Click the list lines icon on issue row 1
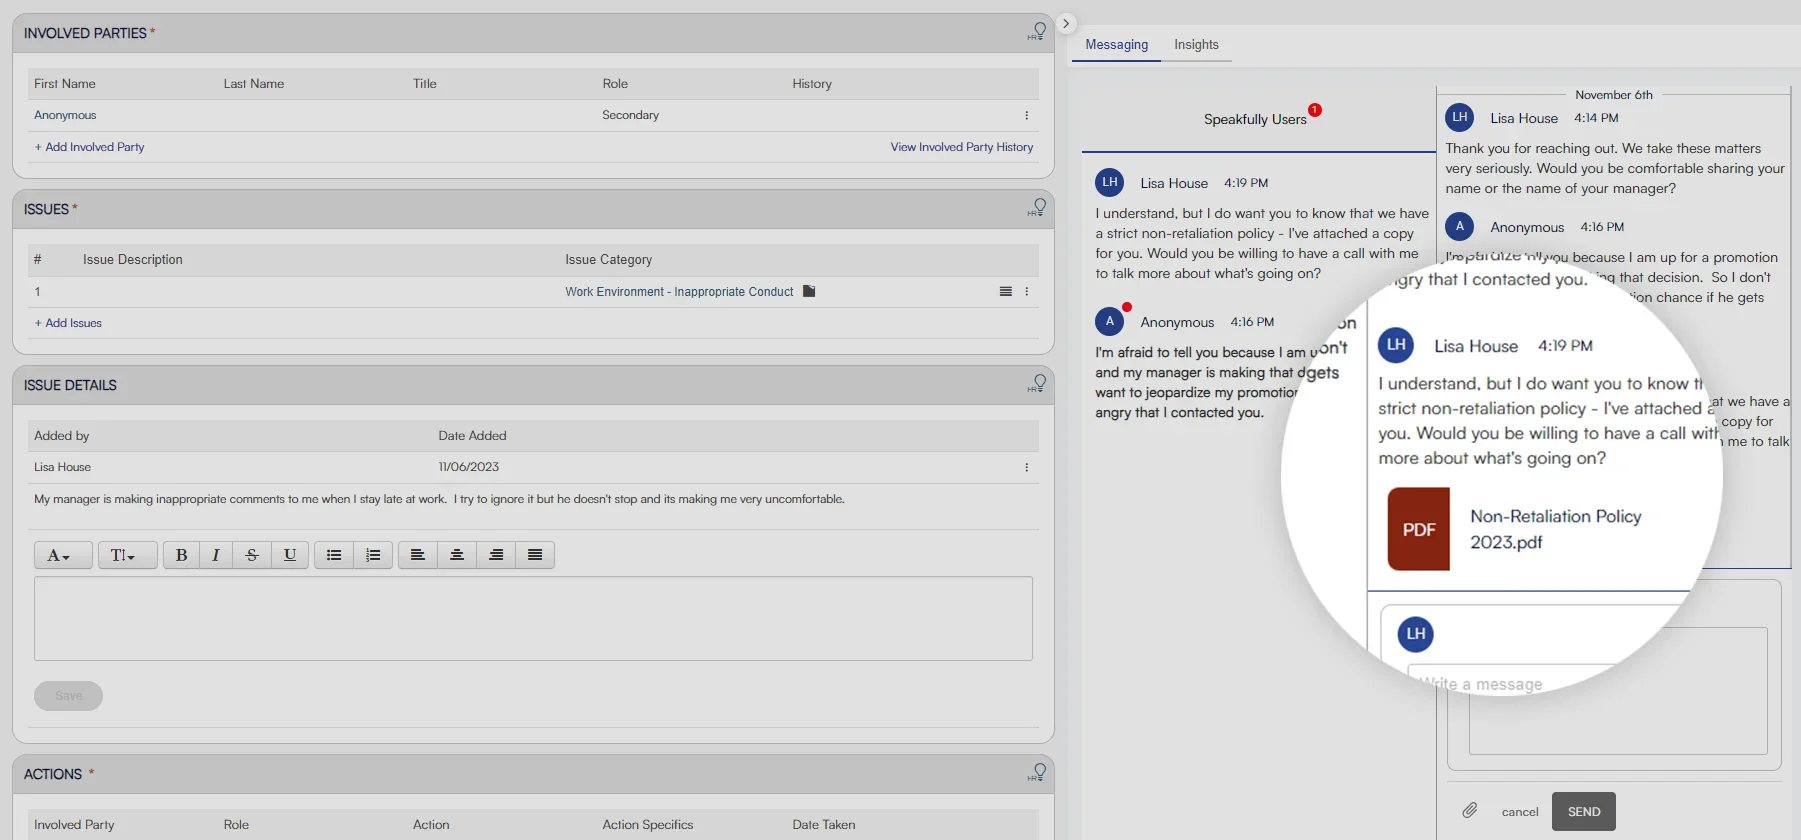Viewport: 1801px width, 840px height. click(x=1006, y=292)
